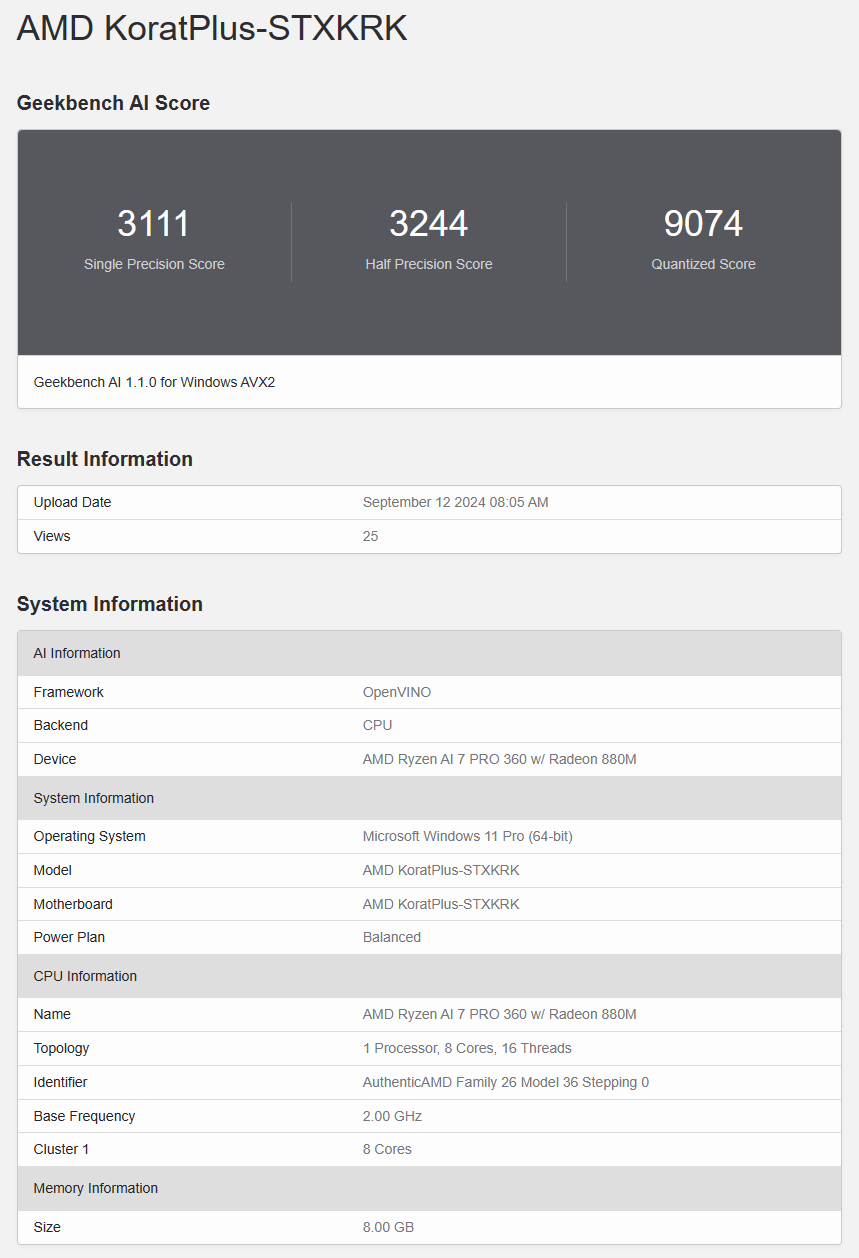859x1258 pixels.
Task: Click the Upload Date value
Action: coord(455,502)
